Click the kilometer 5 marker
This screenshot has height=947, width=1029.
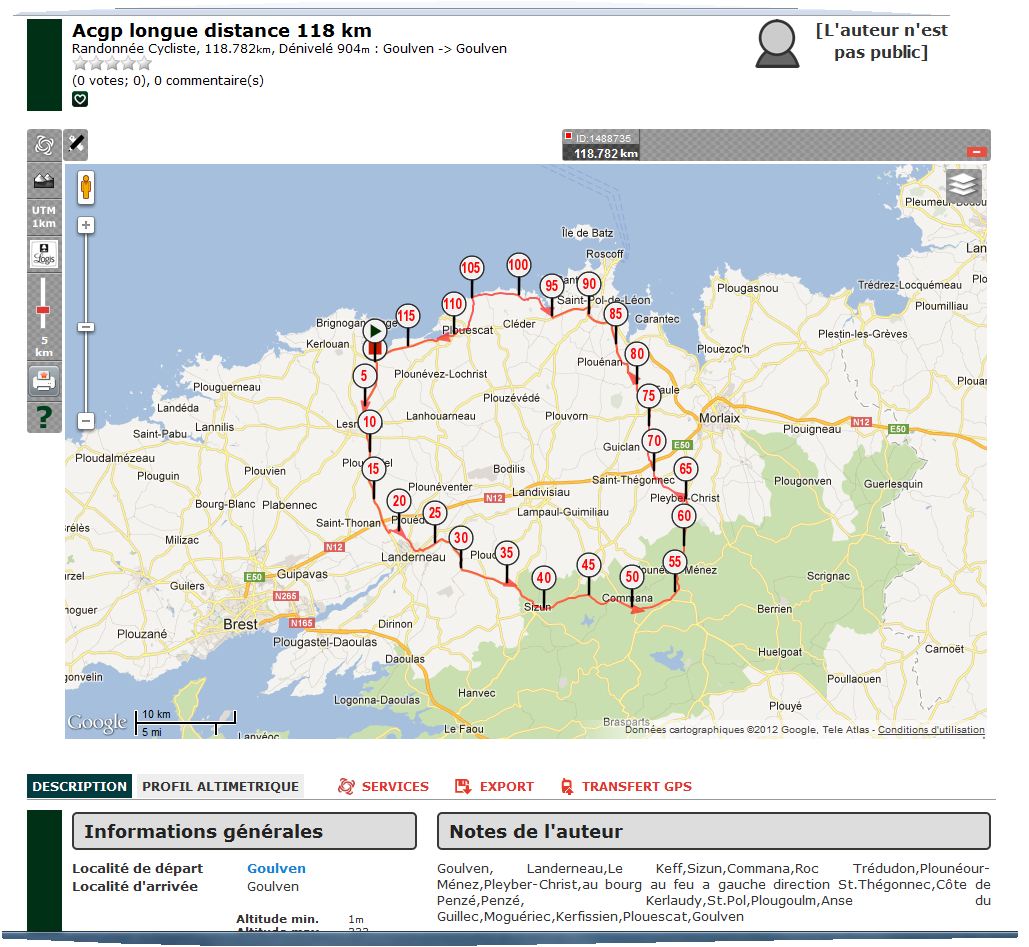364,376
